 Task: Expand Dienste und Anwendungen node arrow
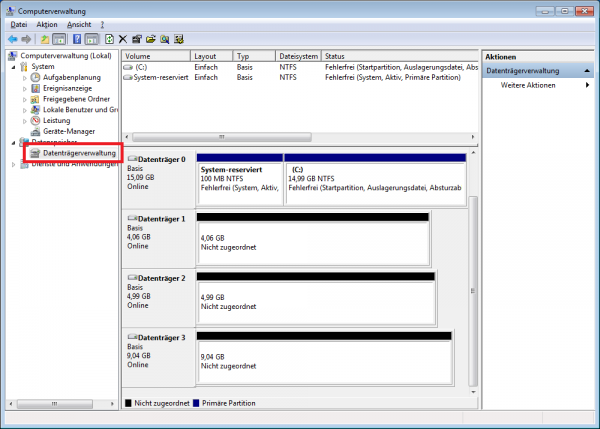[13, 164]
